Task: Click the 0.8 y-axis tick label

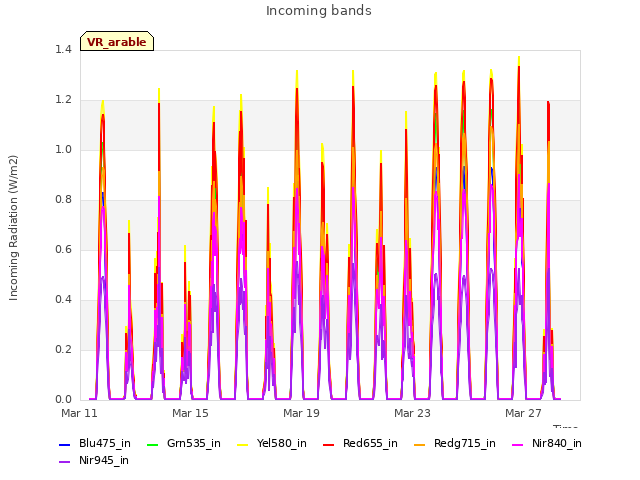Action: pos(63,200)
